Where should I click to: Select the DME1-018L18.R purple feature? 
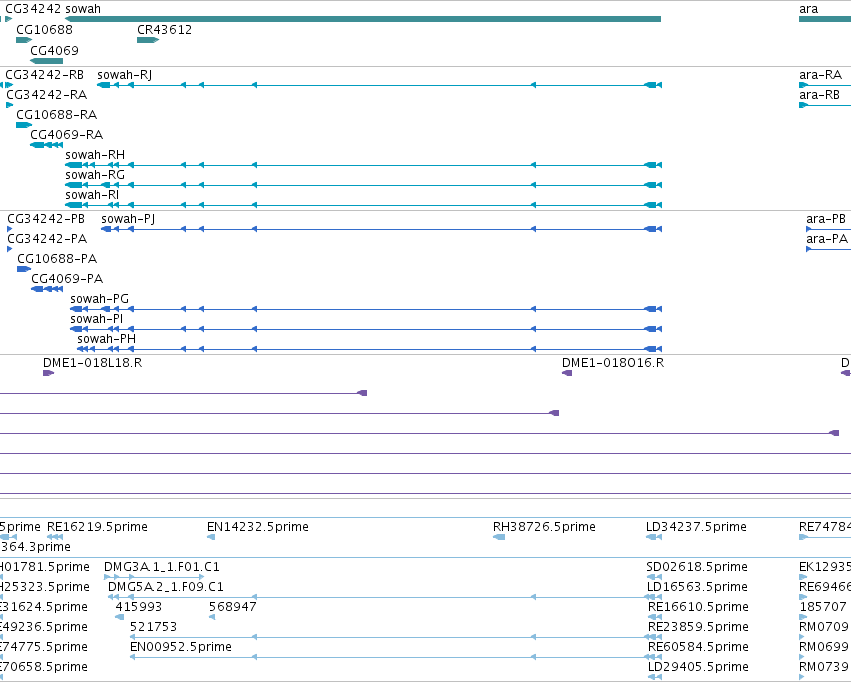pyautogui.click(x=48, y=373)
